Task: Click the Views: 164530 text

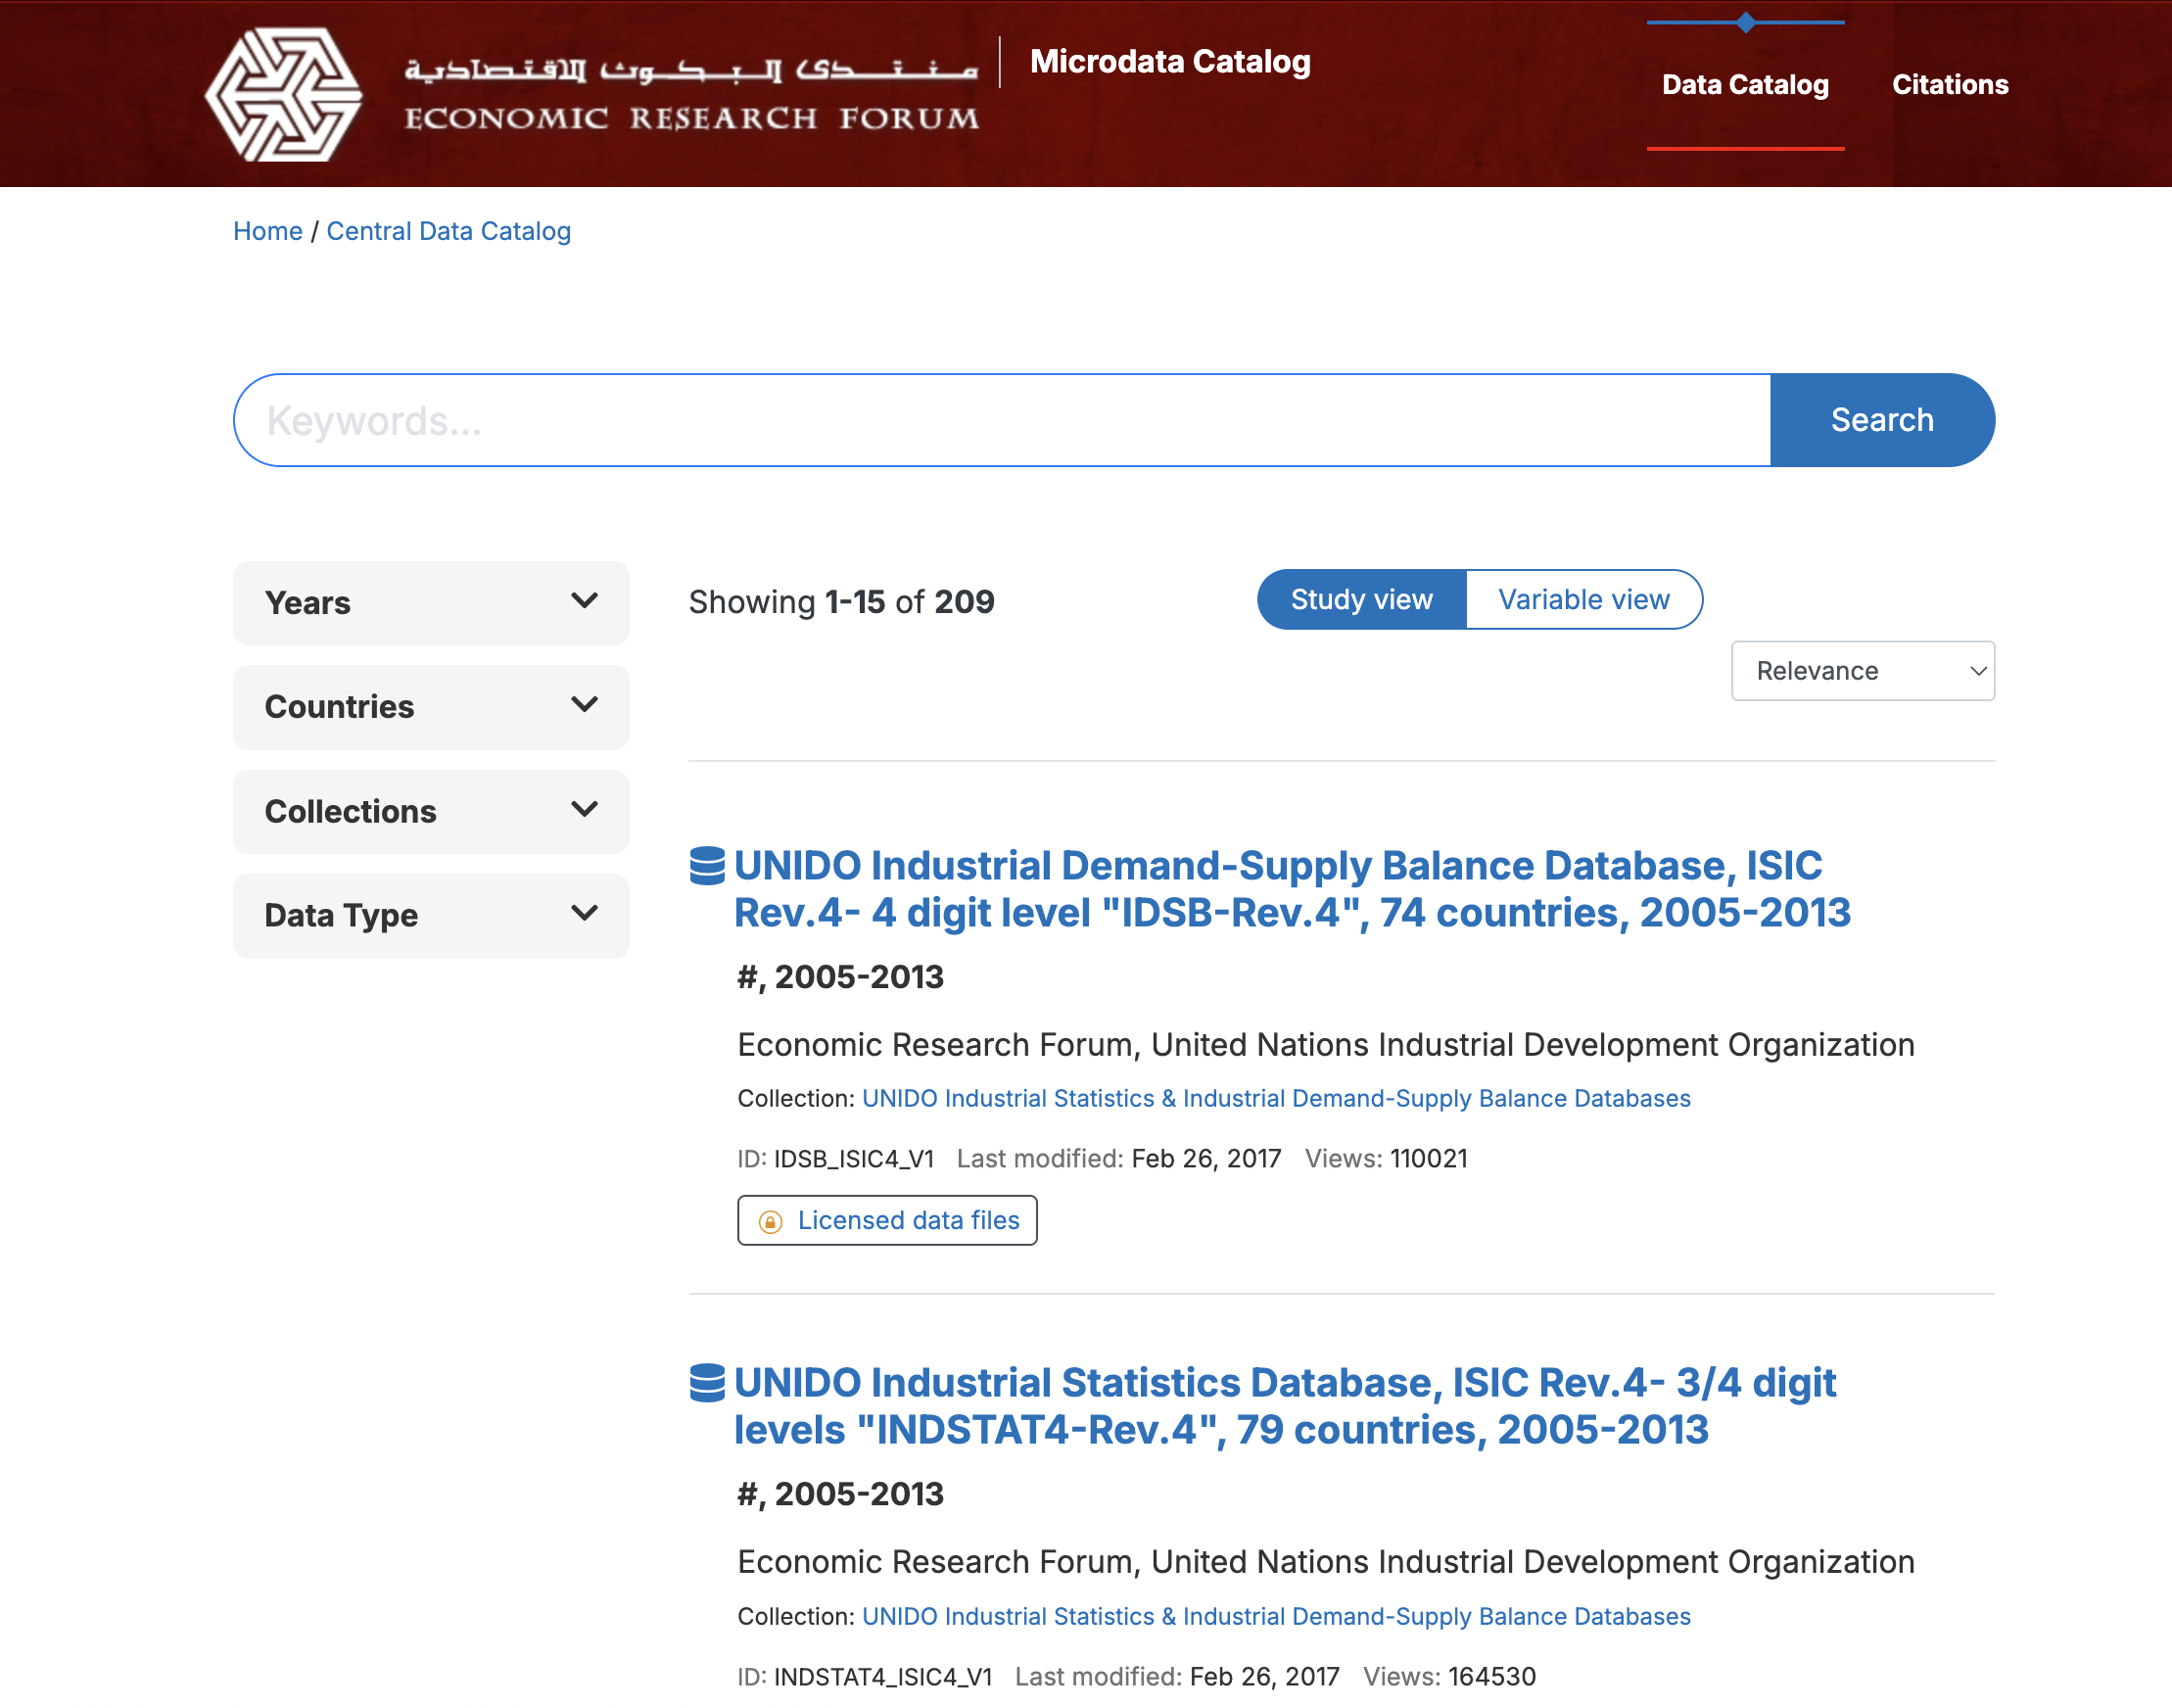Action: [1449, 1677]
